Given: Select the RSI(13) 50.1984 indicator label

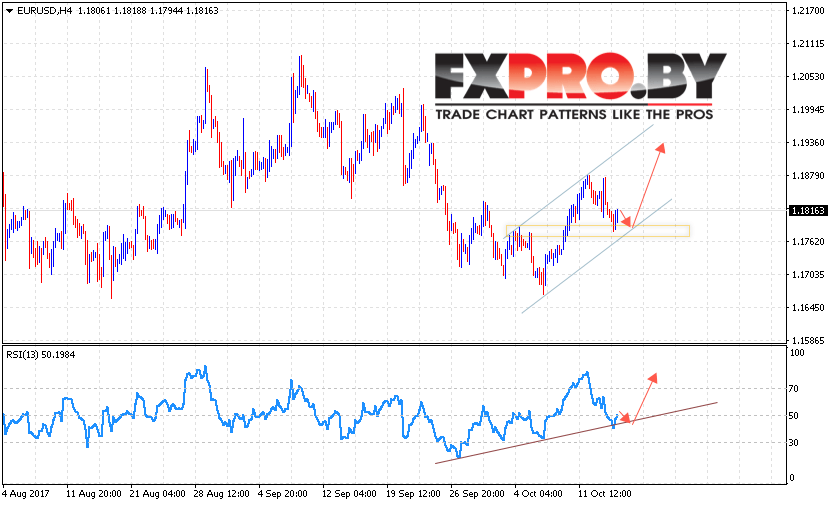Looking at the screenshot, I should click(x=41, y=355).
